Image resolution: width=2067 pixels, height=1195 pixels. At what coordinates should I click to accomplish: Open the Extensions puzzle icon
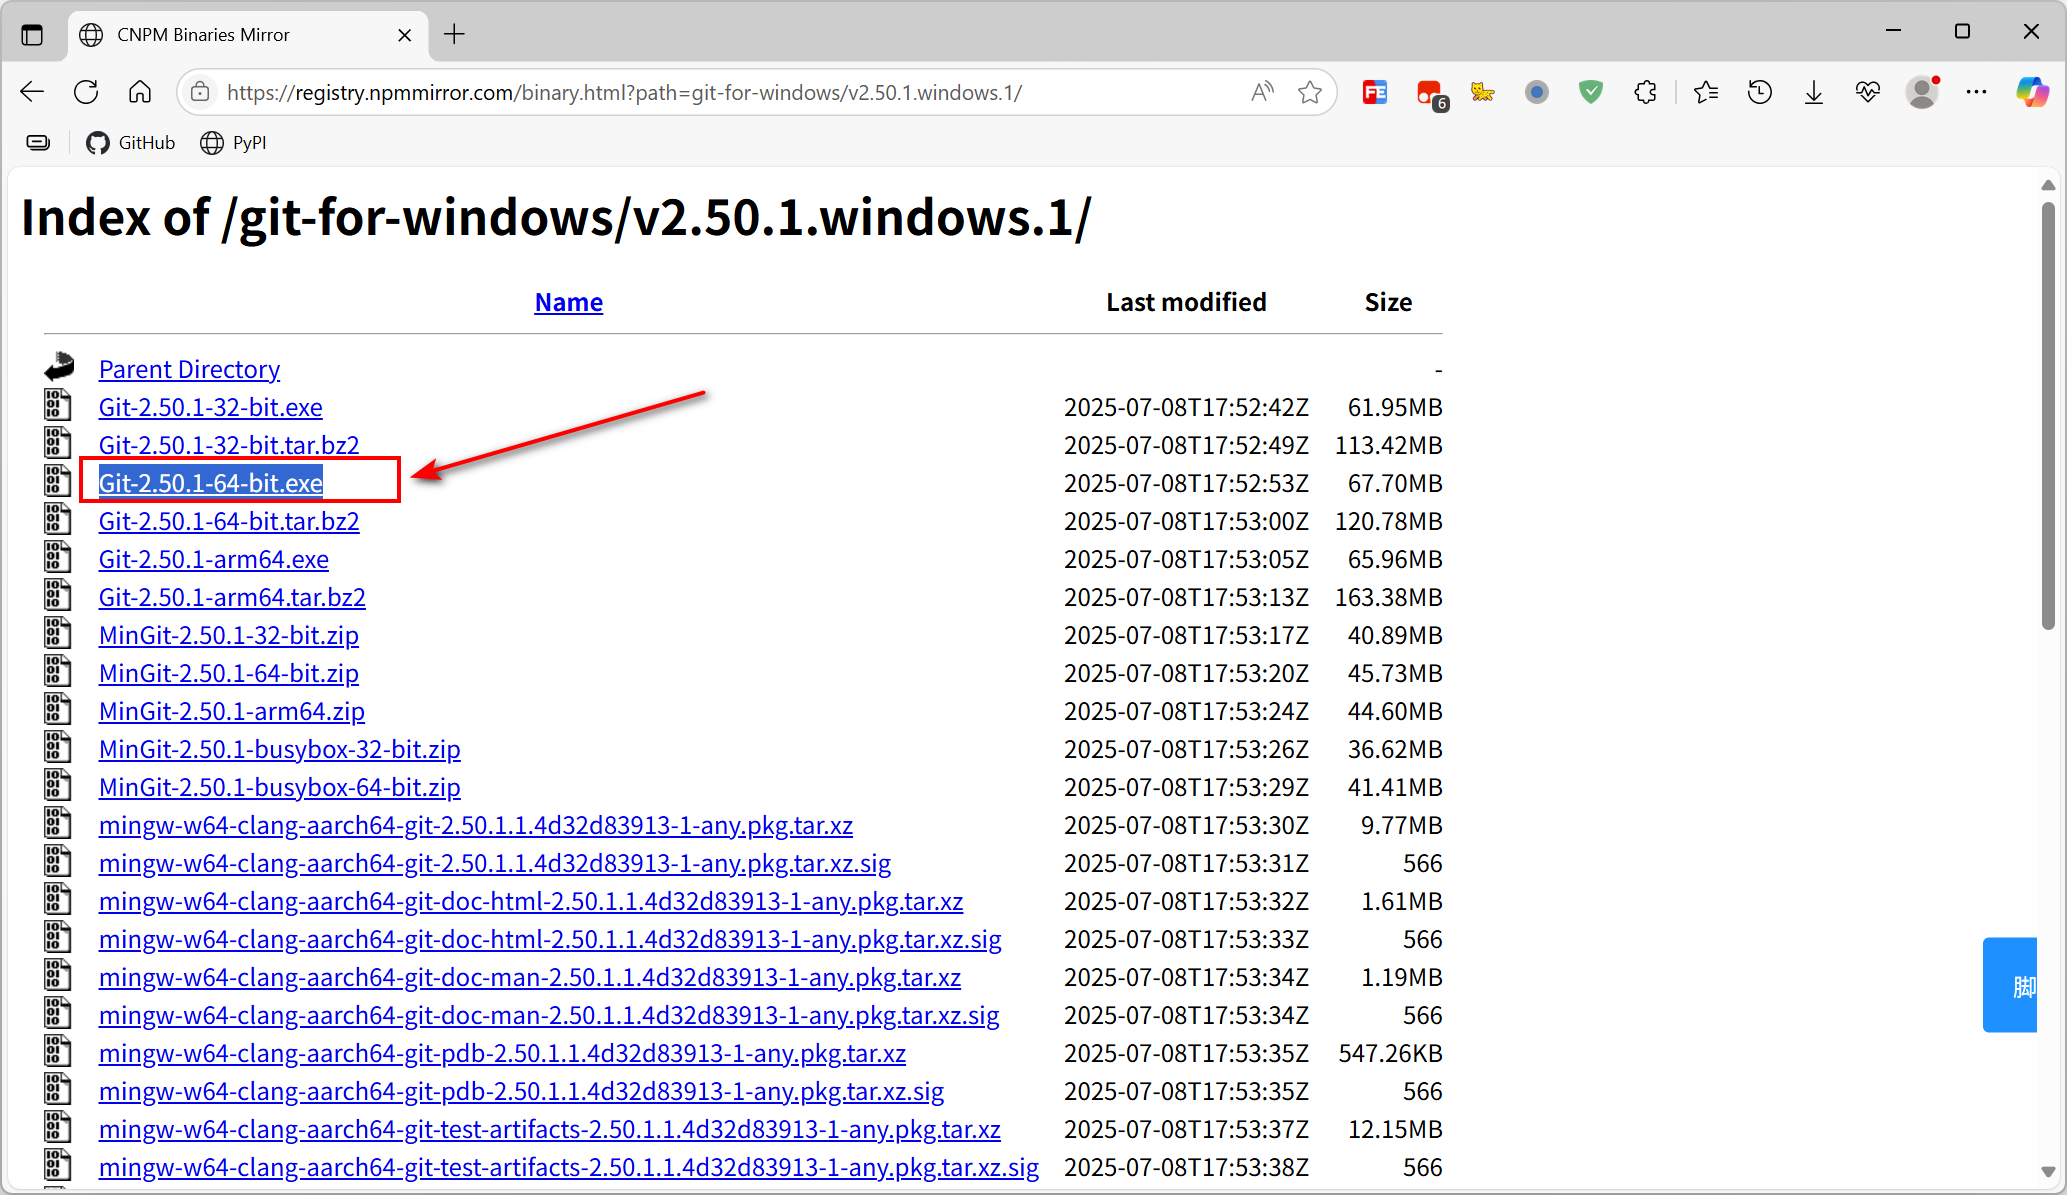tap(1645, 92)
